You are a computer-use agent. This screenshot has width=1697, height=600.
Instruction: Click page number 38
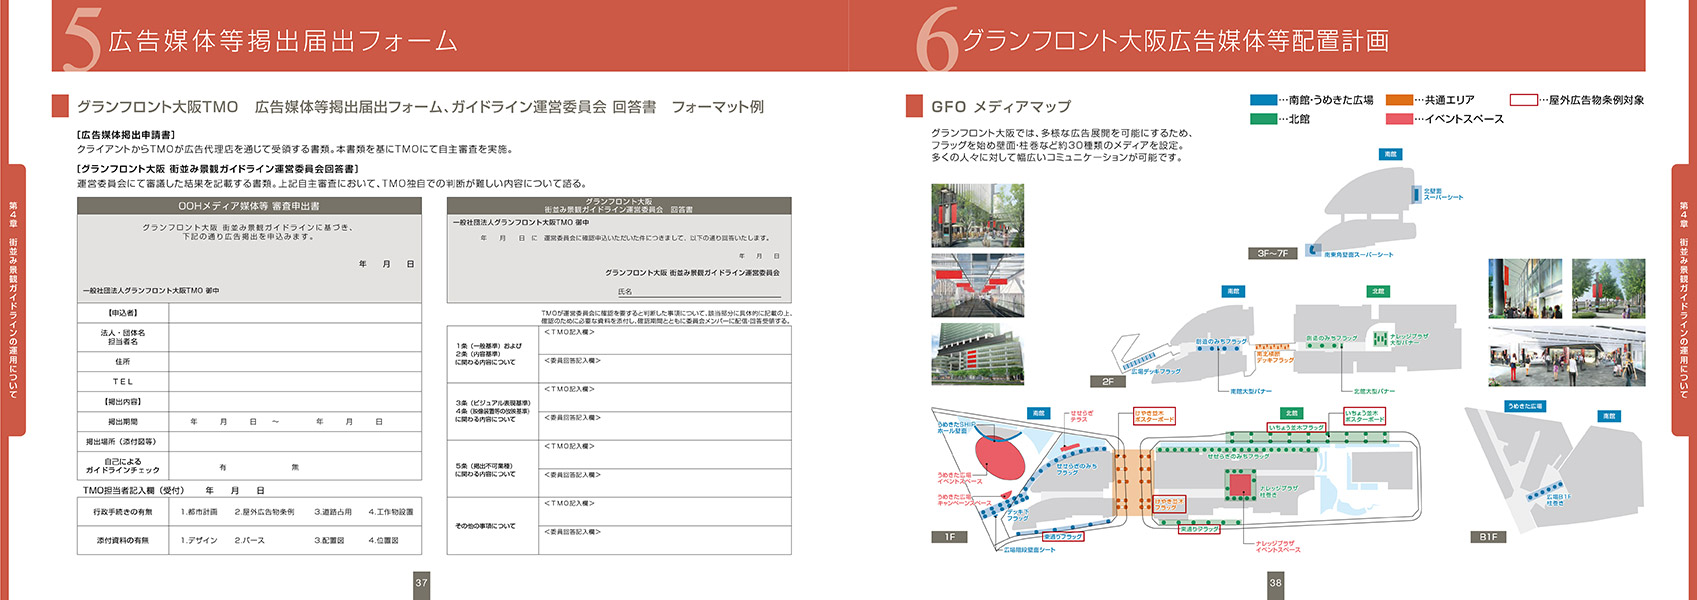click(x=1275, y=583)
